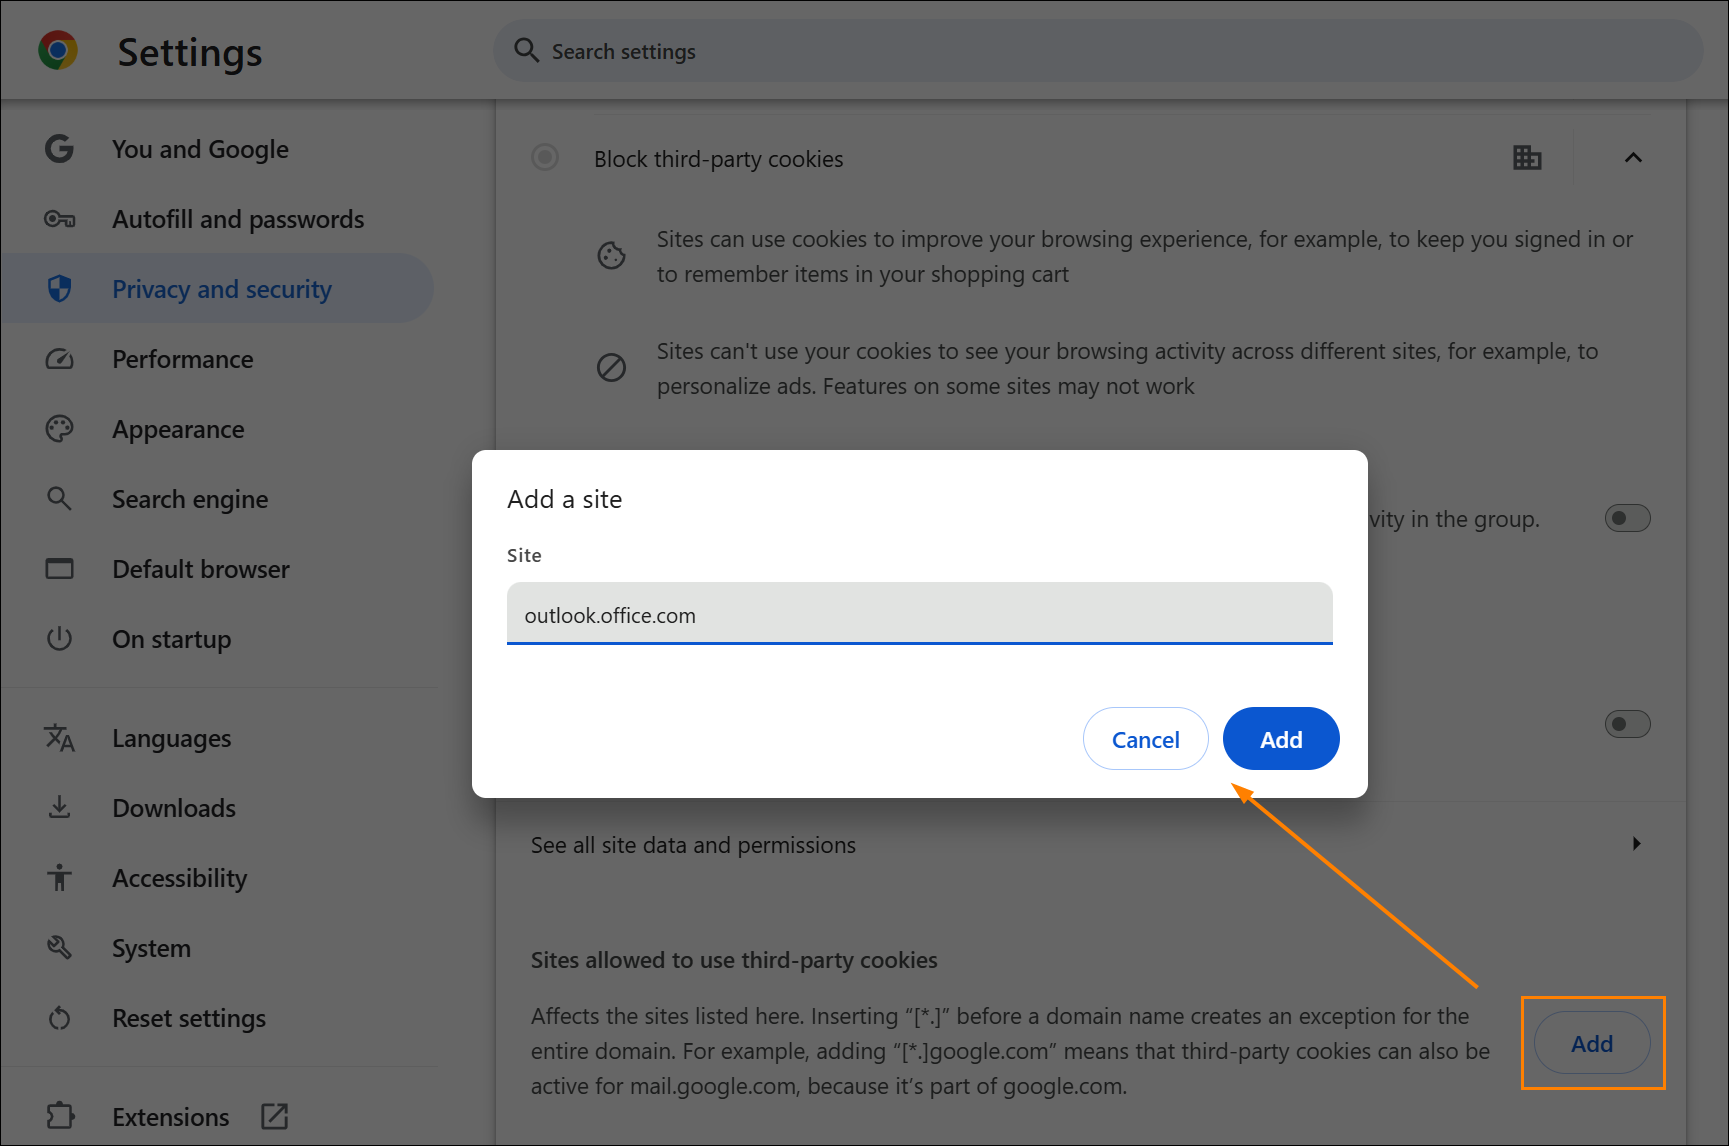Image resolution: width=1729 pixels, height=1146 pixels.
Task: Collapse the Block third-party cookies section
Action: click(x=1633, y=157)
